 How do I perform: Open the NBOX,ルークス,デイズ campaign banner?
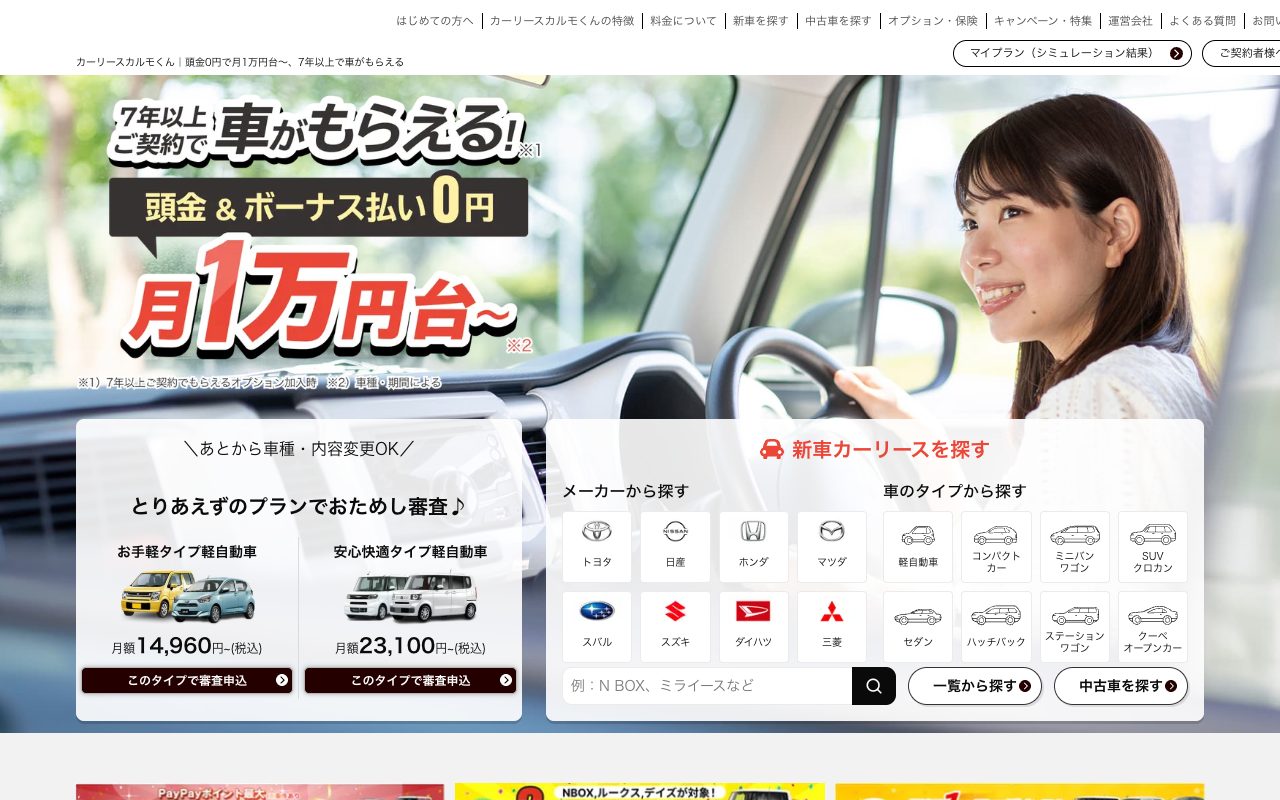640,792
